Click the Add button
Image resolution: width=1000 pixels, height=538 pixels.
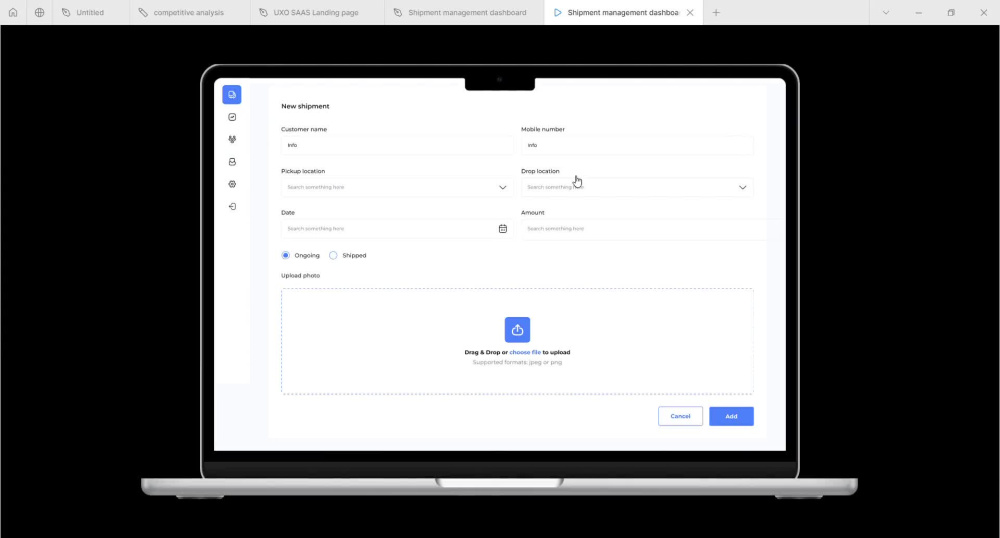(732, 416)
